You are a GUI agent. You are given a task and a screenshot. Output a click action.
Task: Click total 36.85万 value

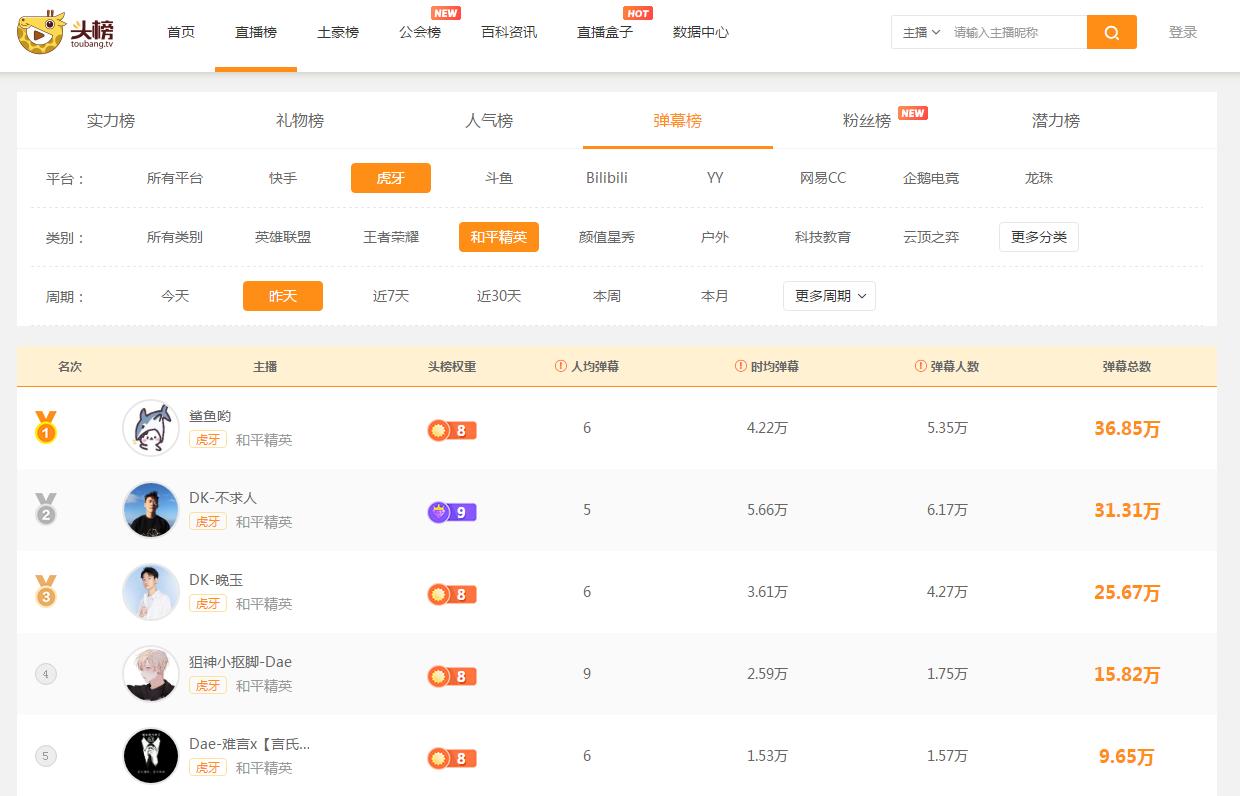(x=1127, y=428)
